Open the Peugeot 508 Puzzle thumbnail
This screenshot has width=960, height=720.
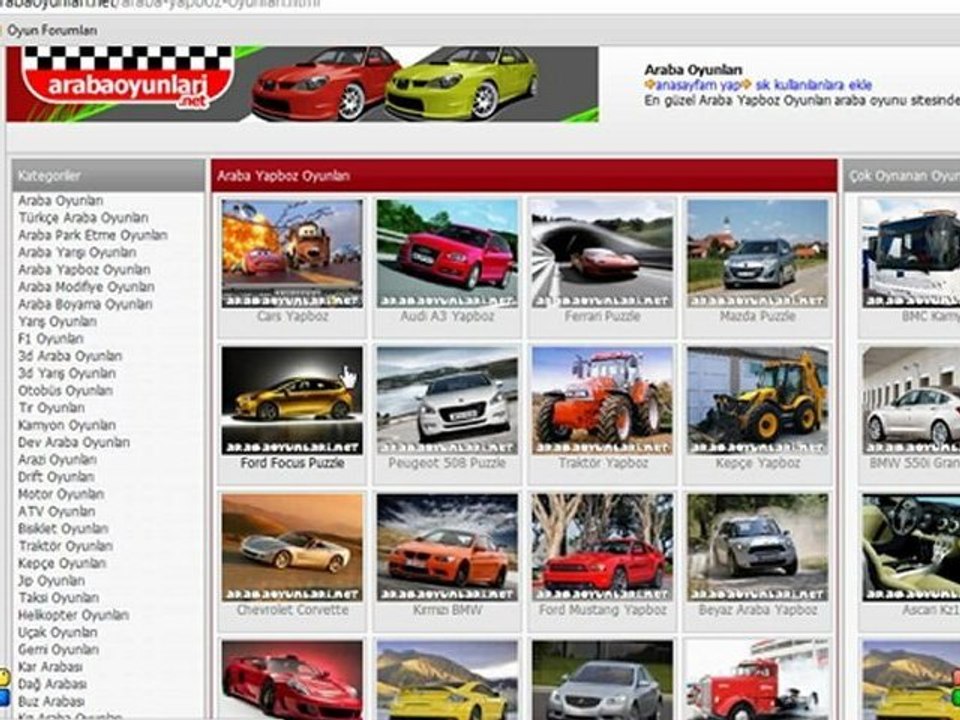(x=447, y=400)
